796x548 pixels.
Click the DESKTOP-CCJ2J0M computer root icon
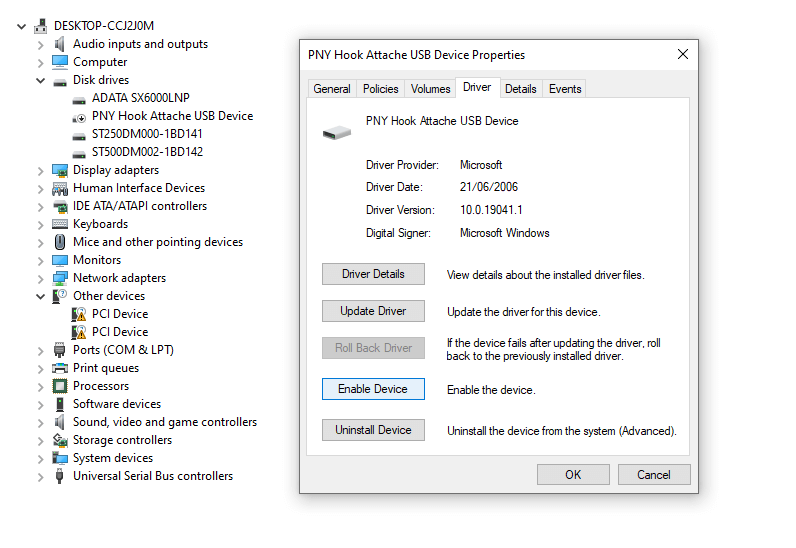[x=41, y=26]
